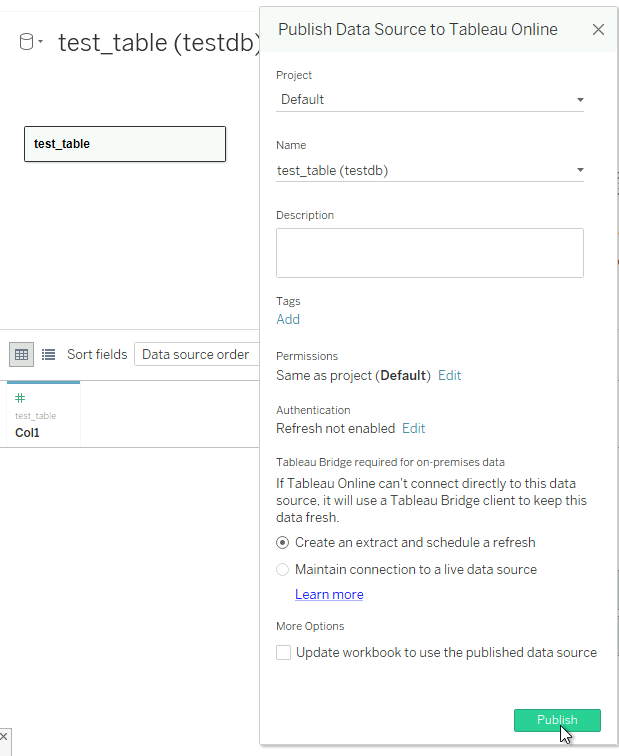Click into the Description text box

point(430,253)
